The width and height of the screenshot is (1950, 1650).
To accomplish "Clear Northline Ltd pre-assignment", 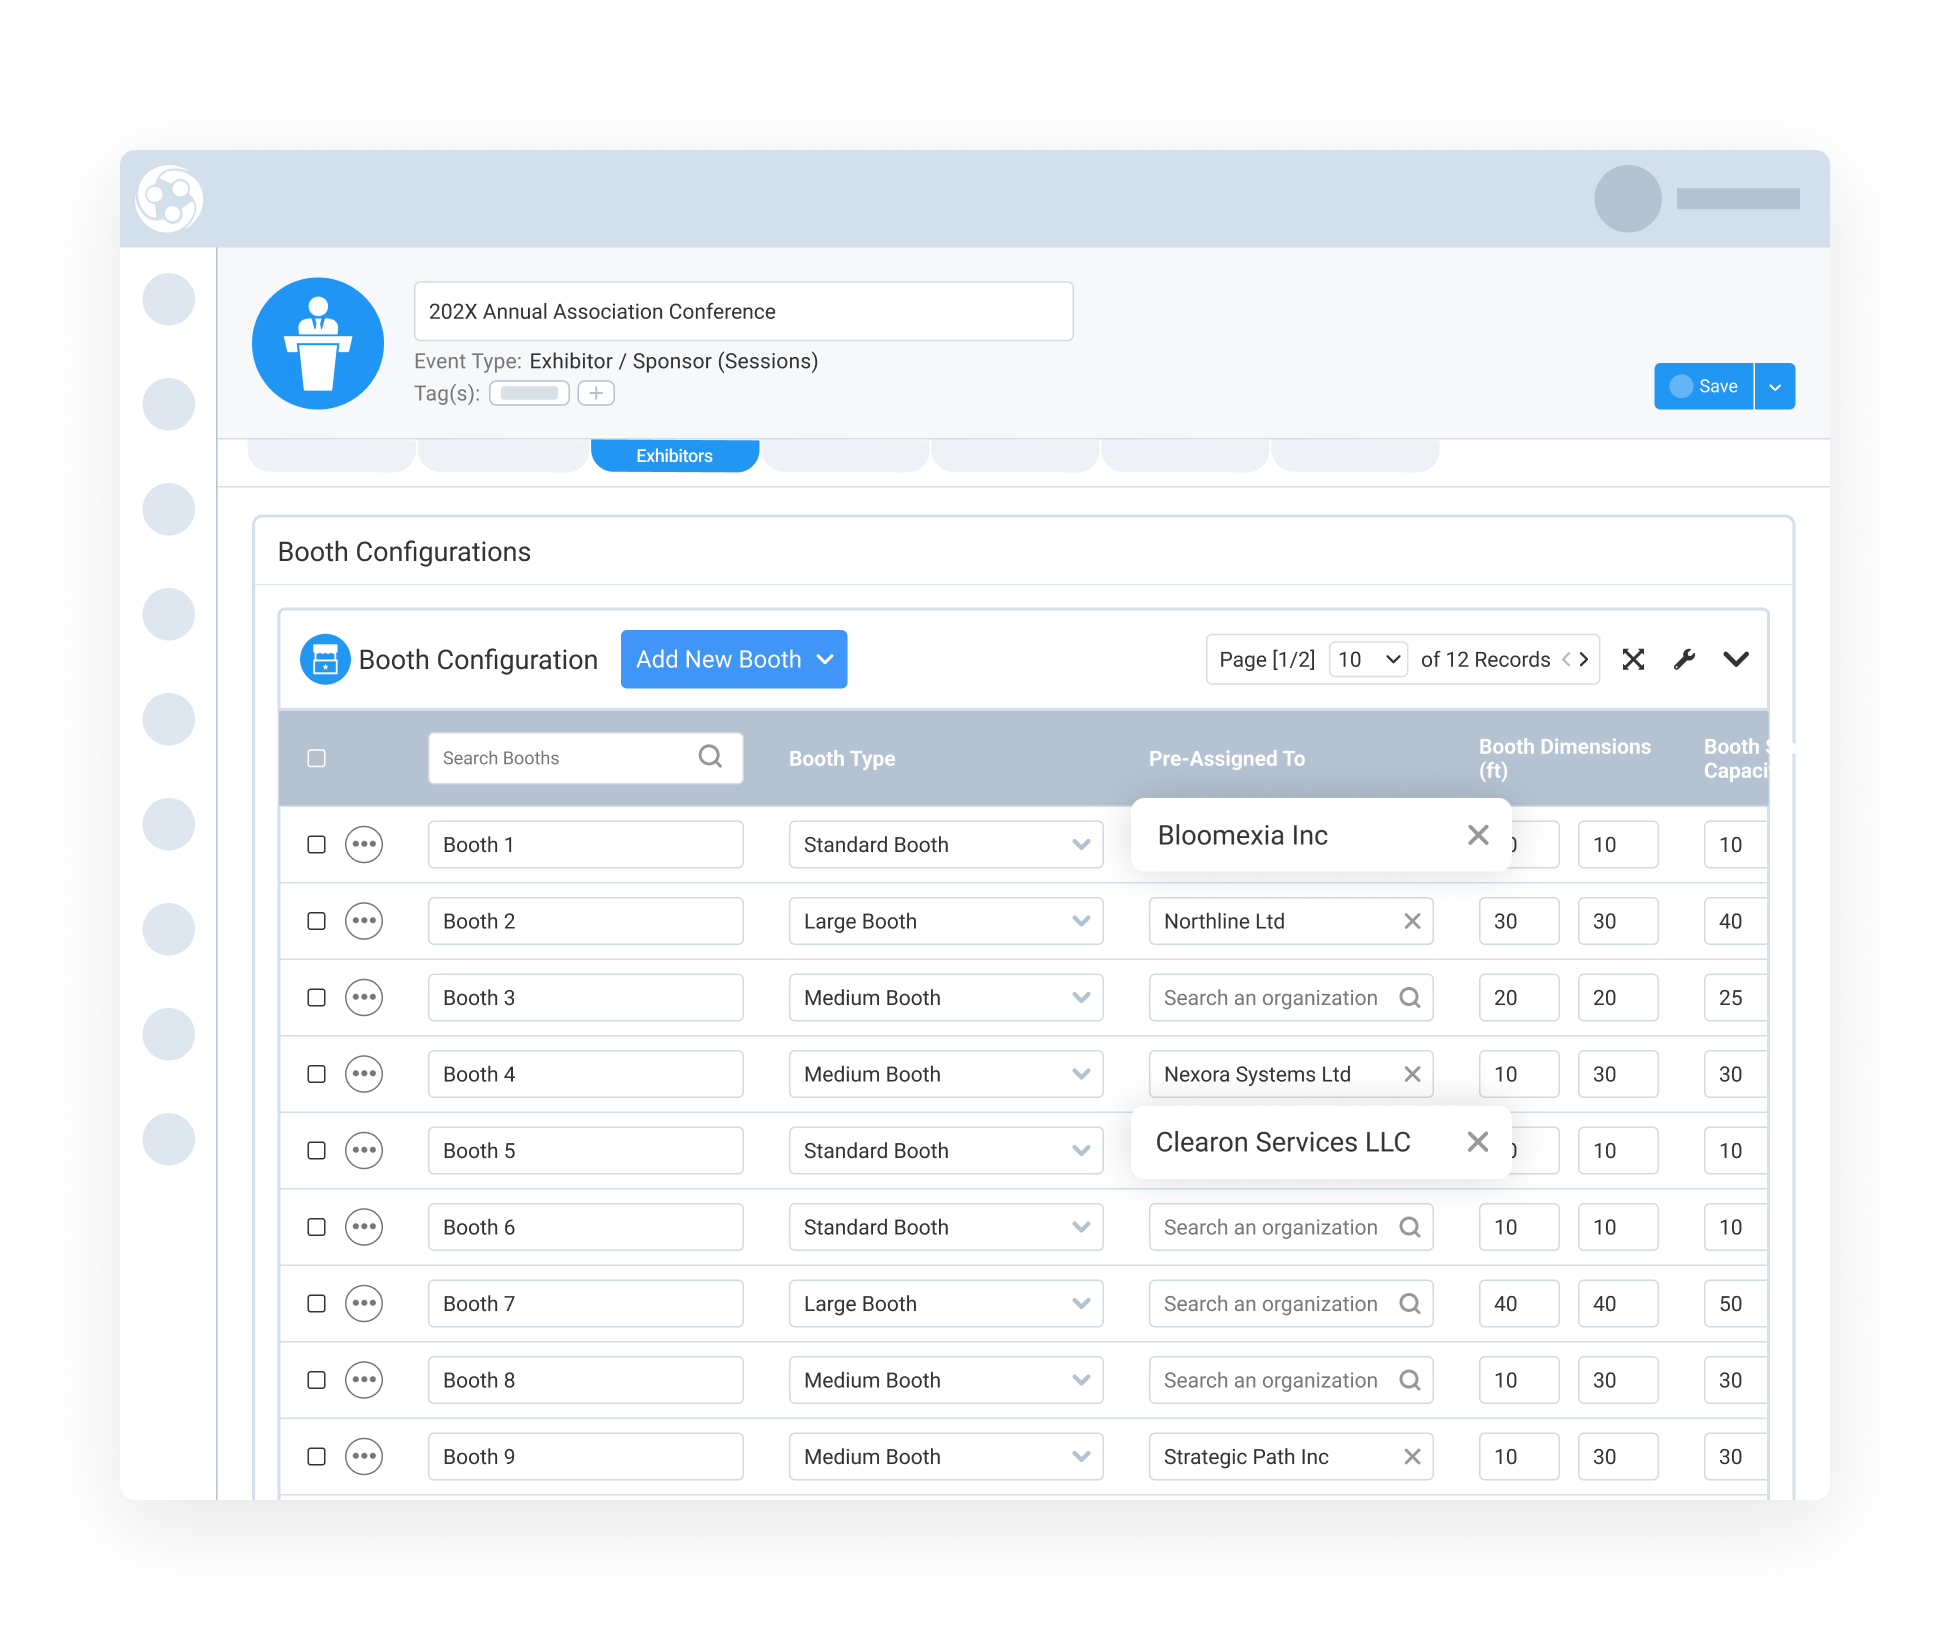I will coord(1412,921).
